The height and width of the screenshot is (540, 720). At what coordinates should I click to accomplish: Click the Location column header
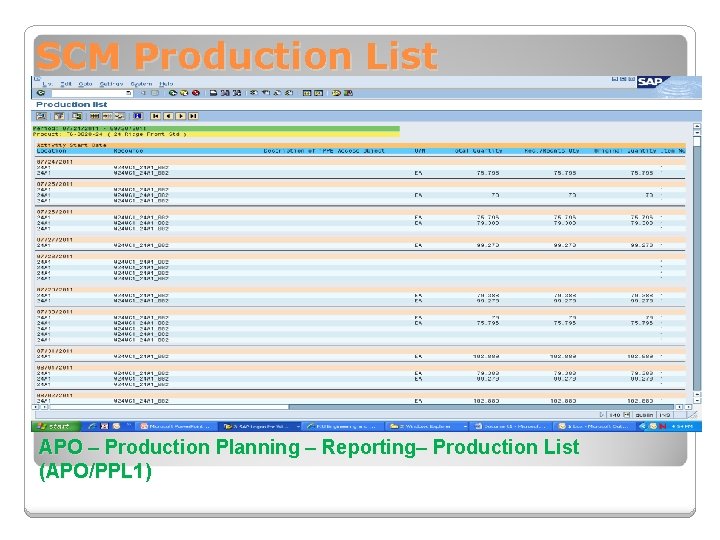(51, 151)
